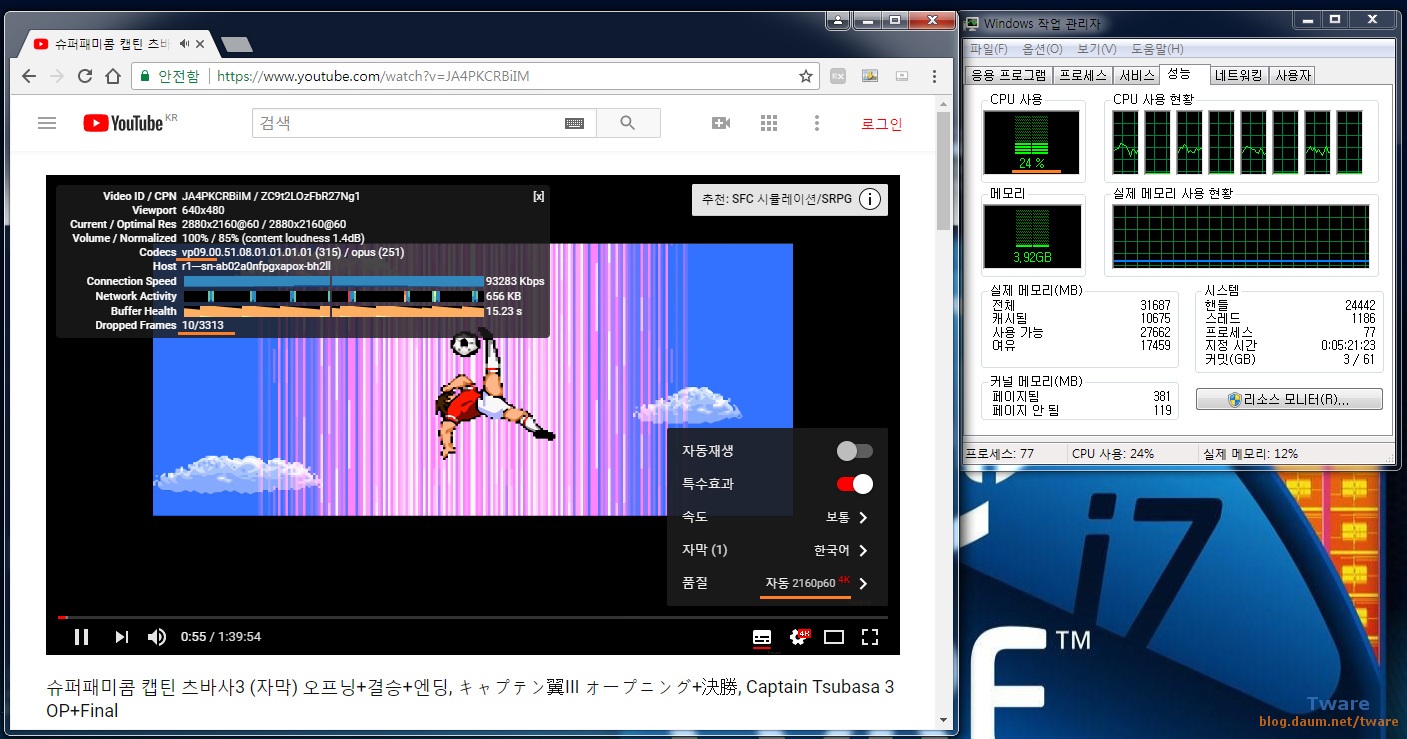Click 로그인 sign-in link
Screen dimensions: 1407x739
(882, 123)
